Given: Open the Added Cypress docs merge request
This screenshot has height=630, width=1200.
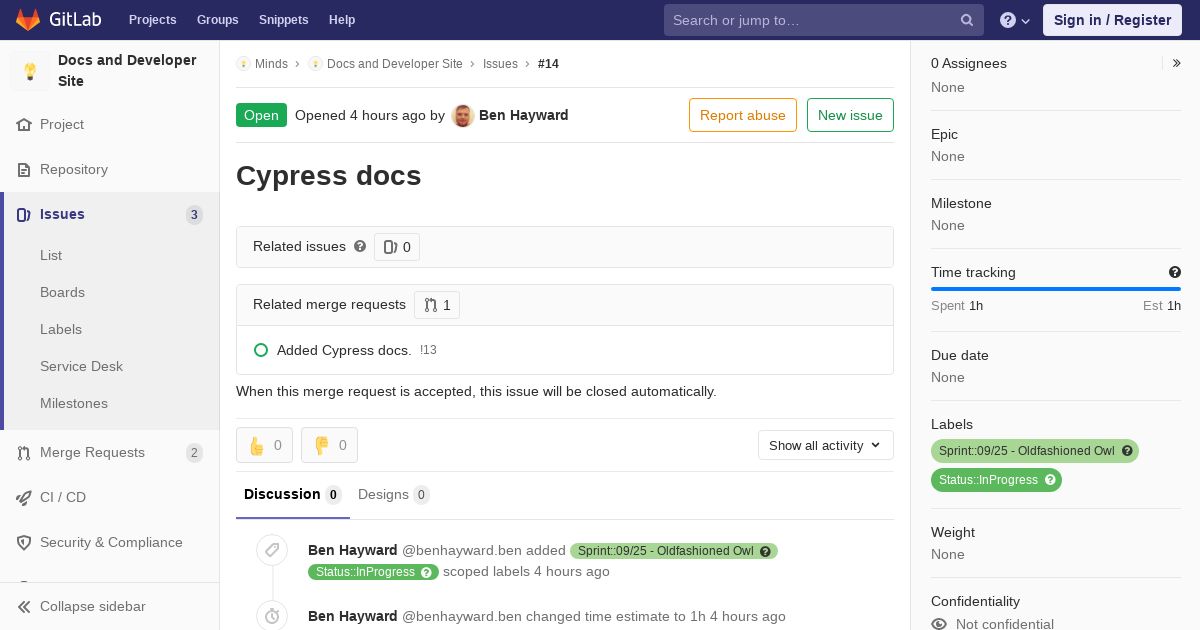Looking at the screenshot, I should [x=344, y=350].
